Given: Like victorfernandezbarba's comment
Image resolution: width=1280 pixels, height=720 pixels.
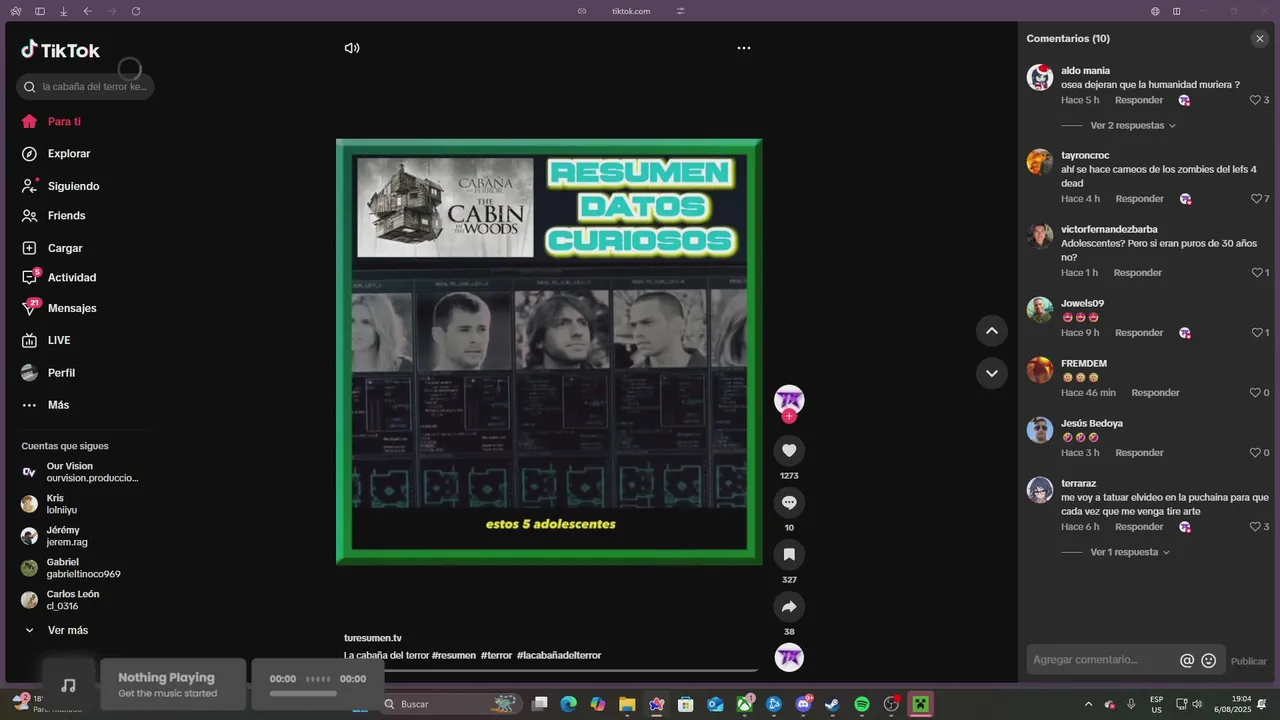Looking at the screenshot, I should 1256,273.
